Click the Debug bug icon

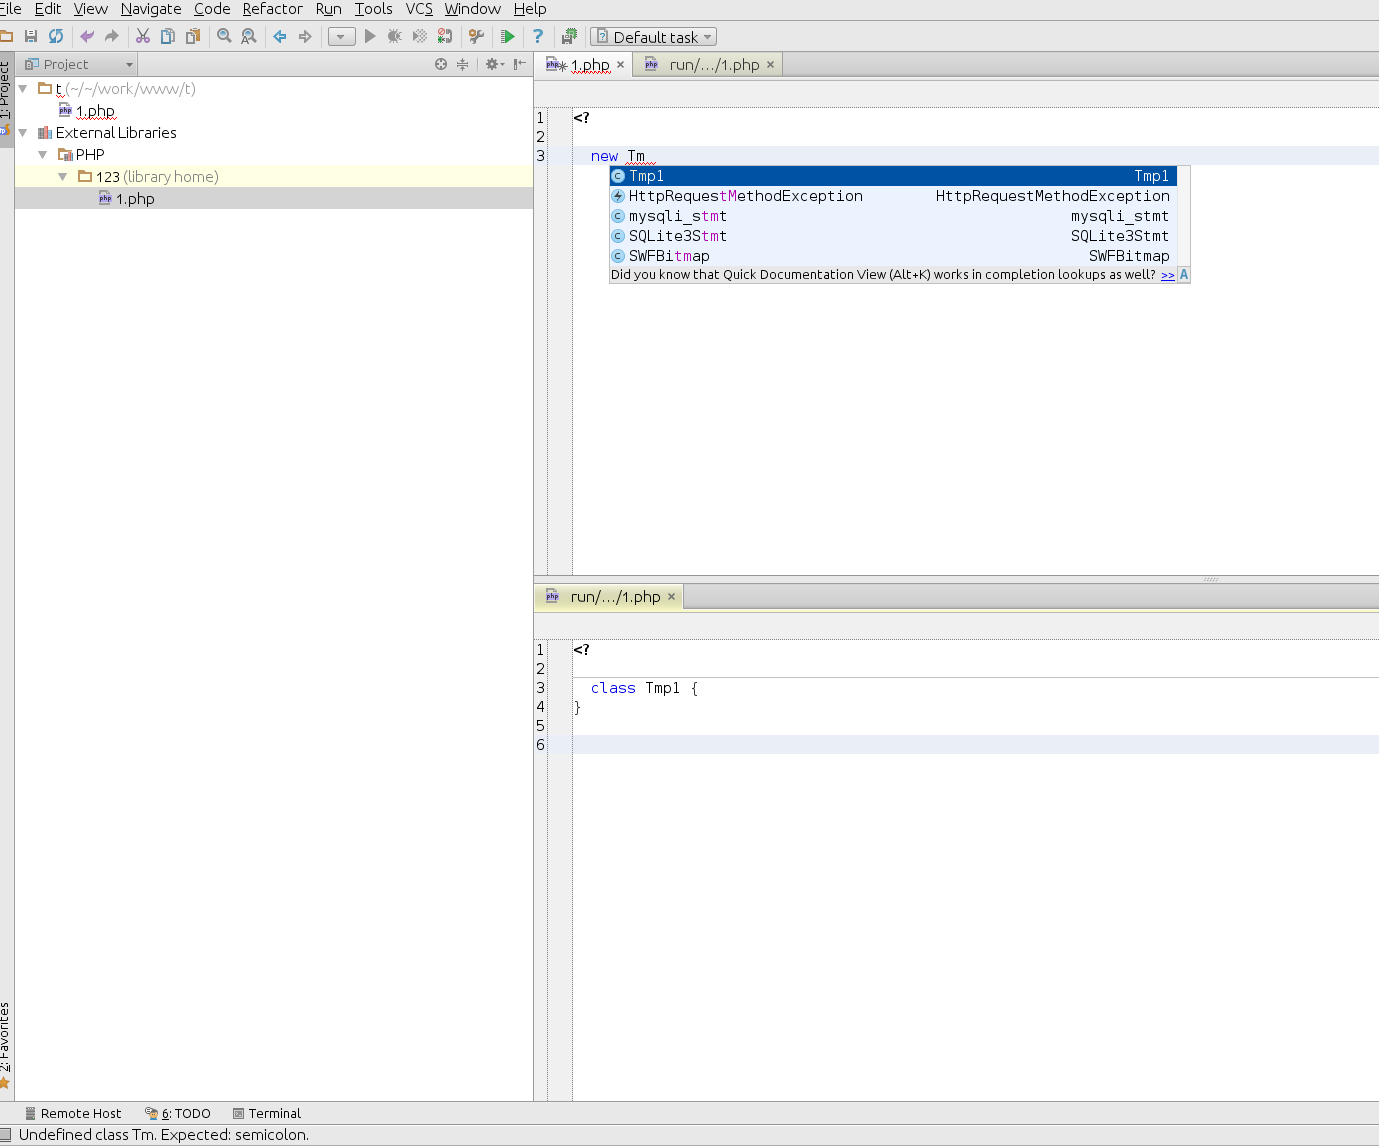(x=395, y=37)
